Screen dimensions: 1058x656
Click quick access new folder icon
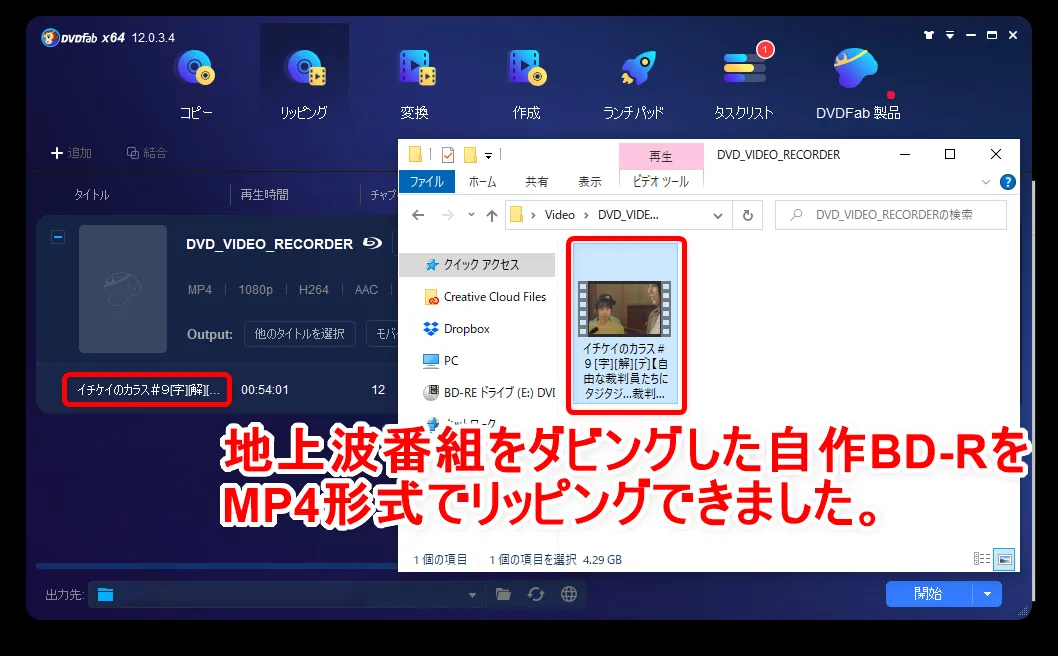[470, 155]
